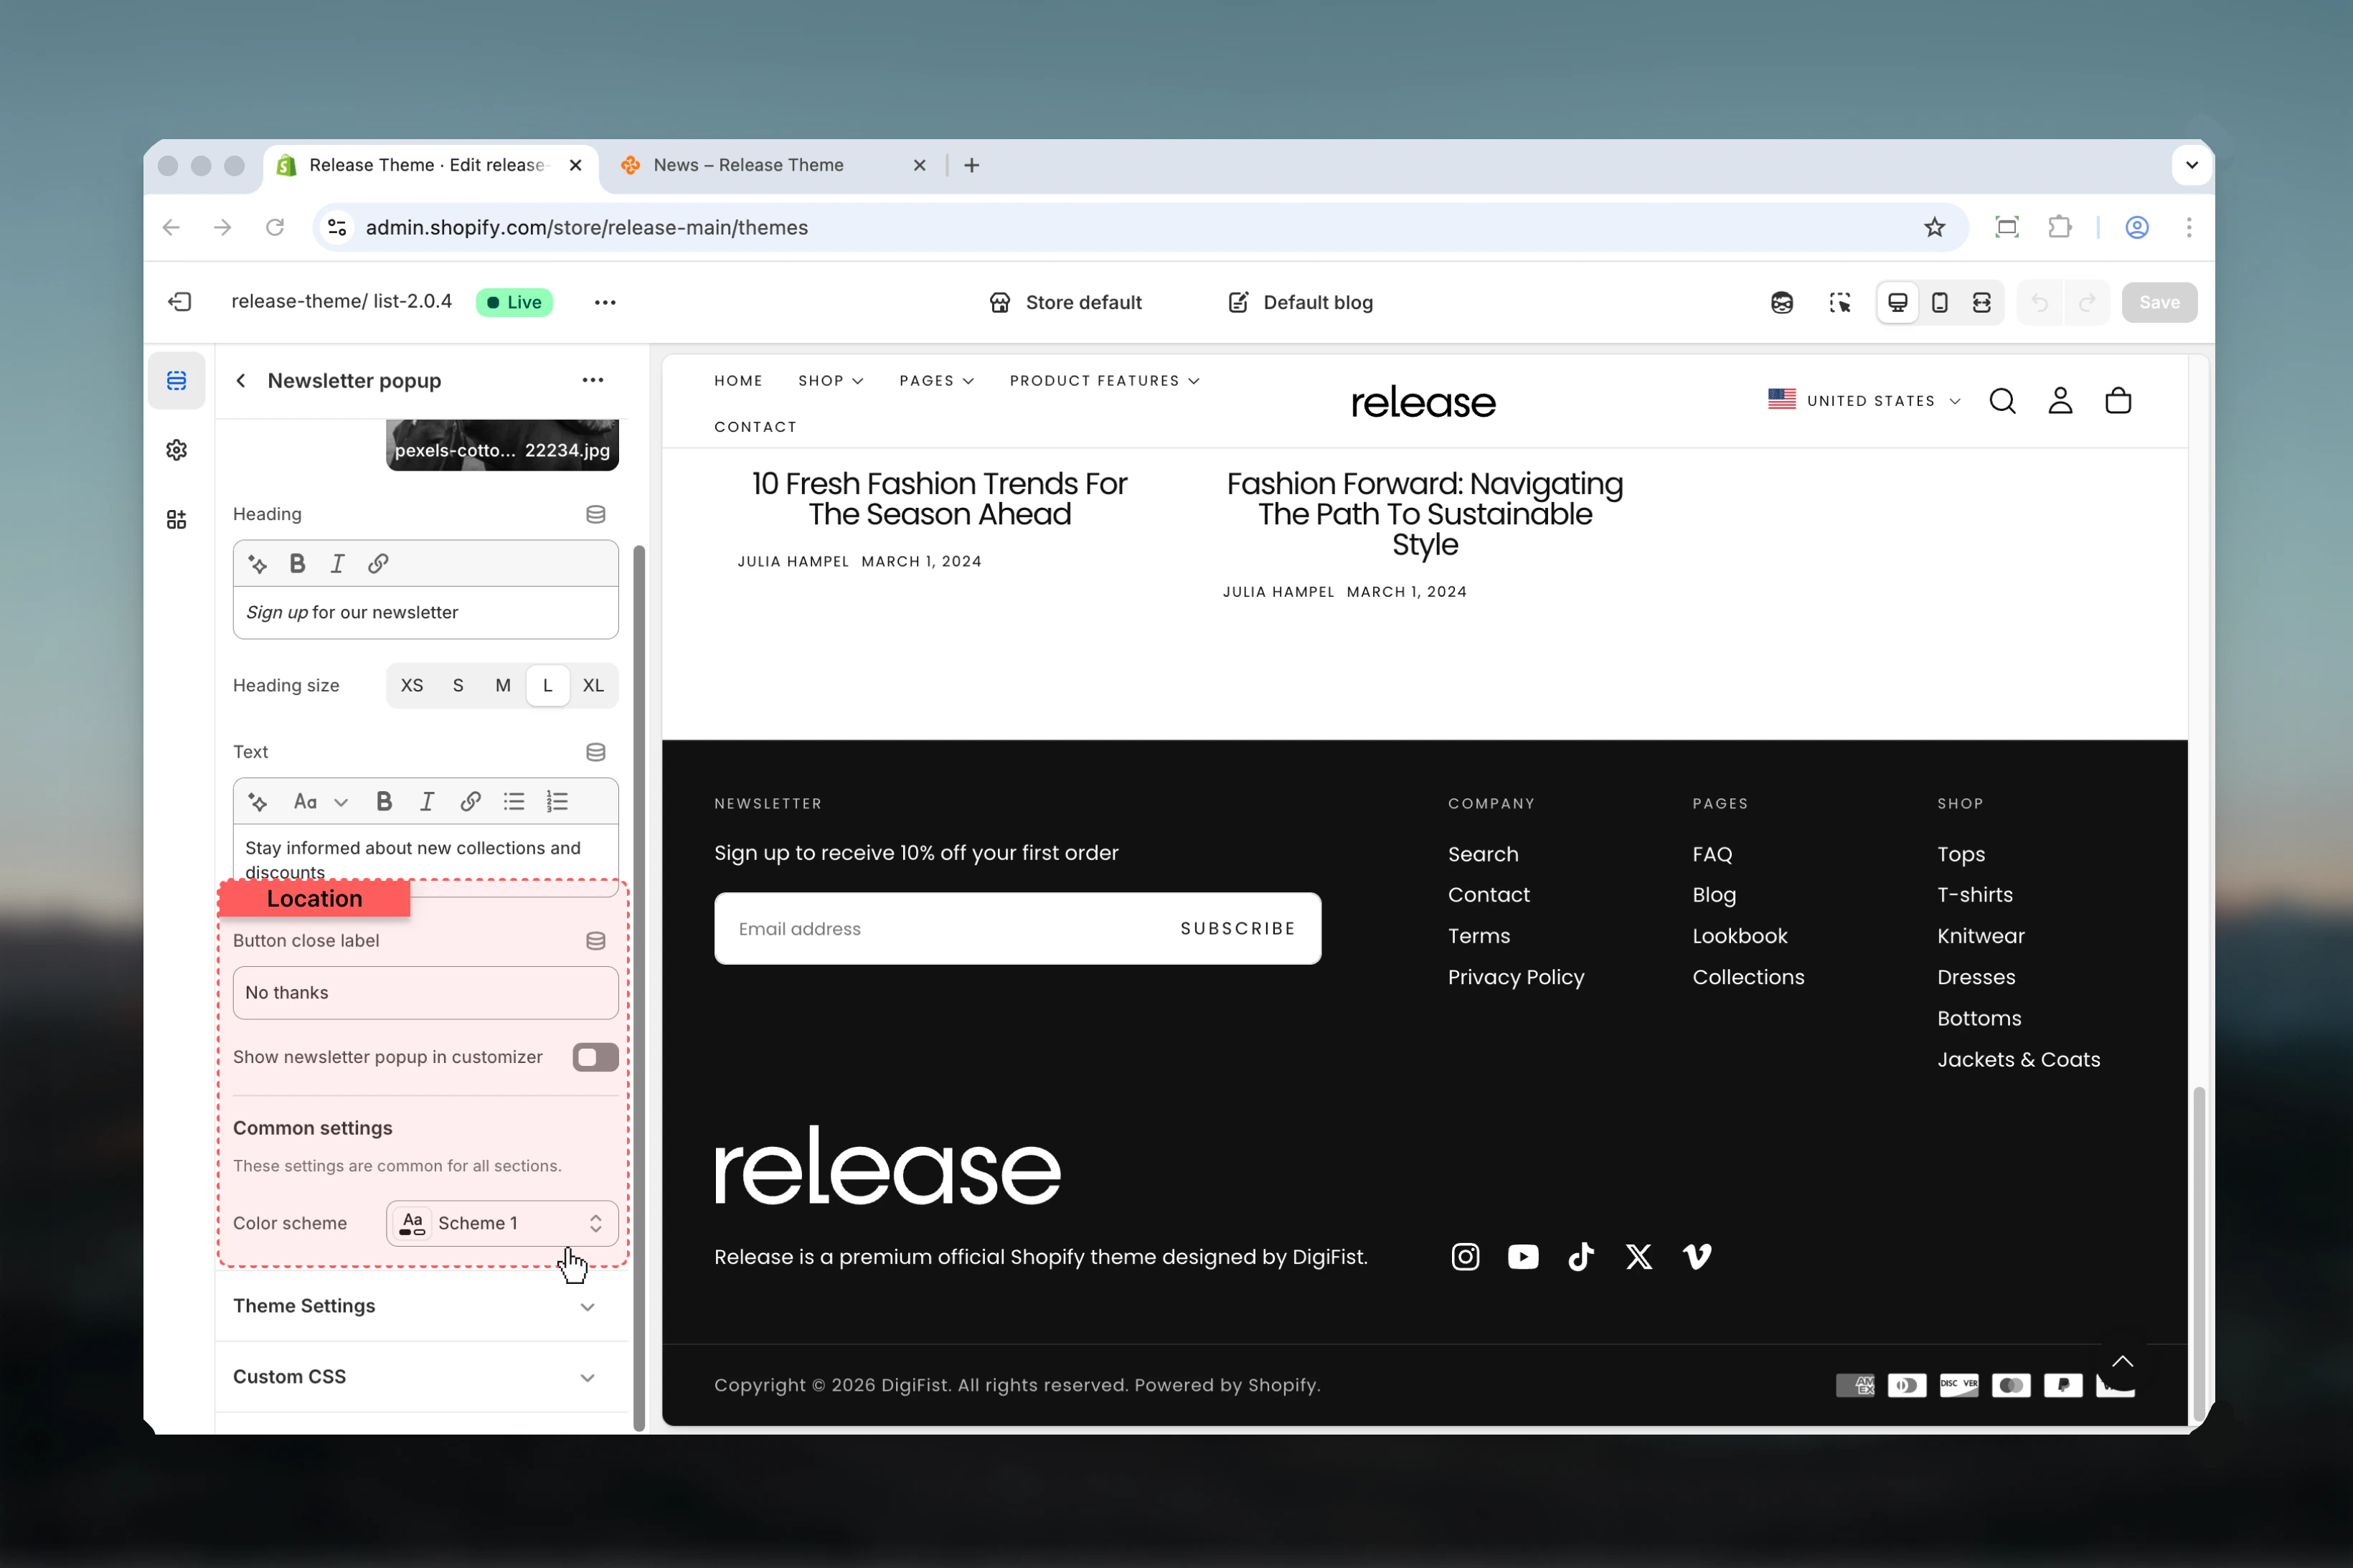Viewport: 2353px width, 1568px height.
Task: Open the Sections sidebar icon
Action: 177,381
